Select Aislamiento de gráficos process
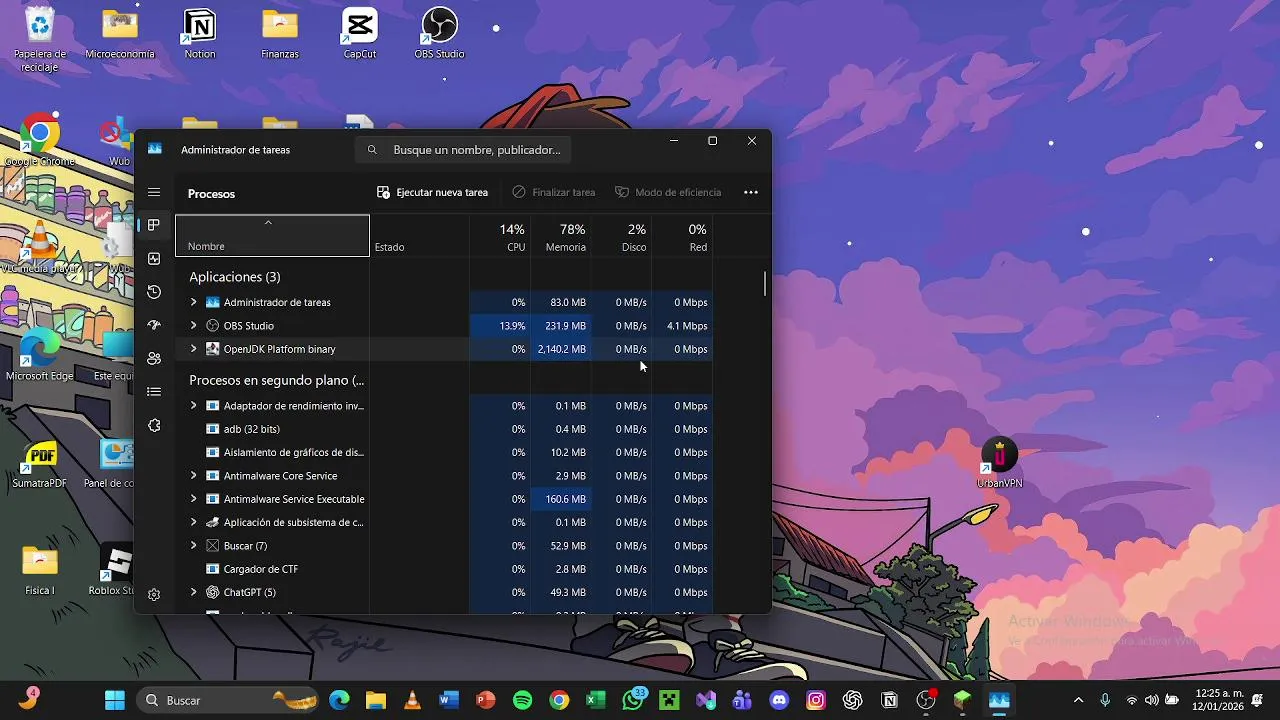This screenshot has height=720, width=1280. pyautogui.click(x=293, y=452)
